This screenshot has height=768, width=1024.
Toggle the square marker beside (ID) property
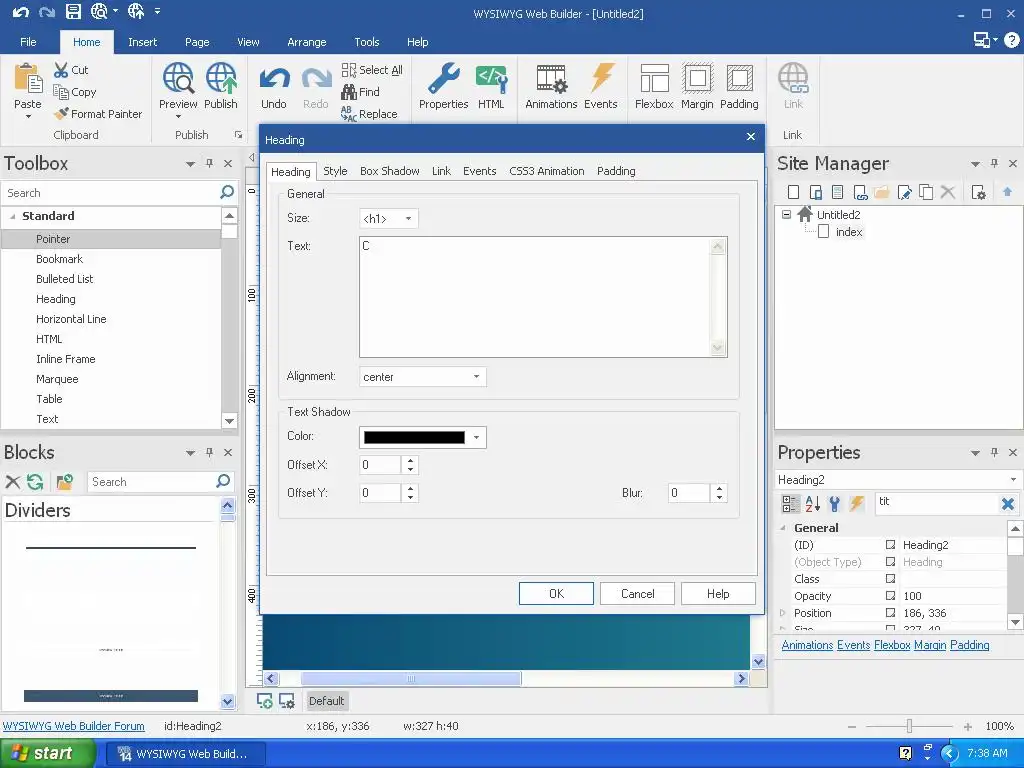890,545
